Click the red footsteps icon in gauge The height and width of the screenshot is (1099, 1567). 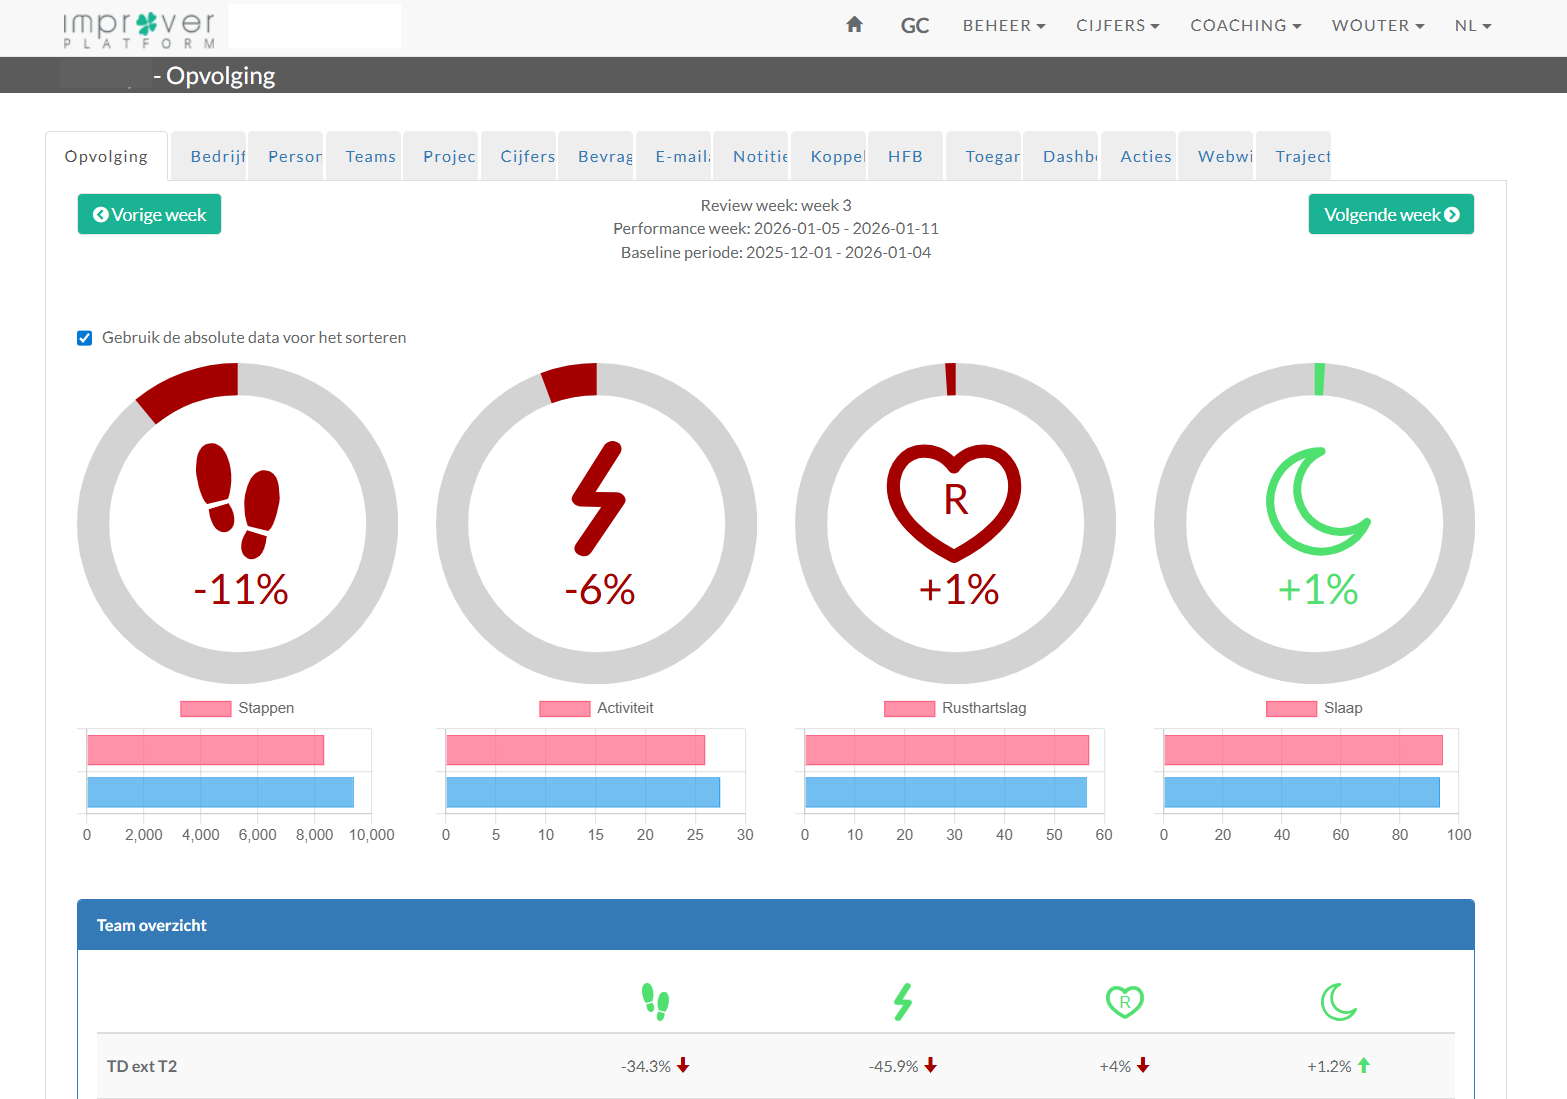(238, 500)
